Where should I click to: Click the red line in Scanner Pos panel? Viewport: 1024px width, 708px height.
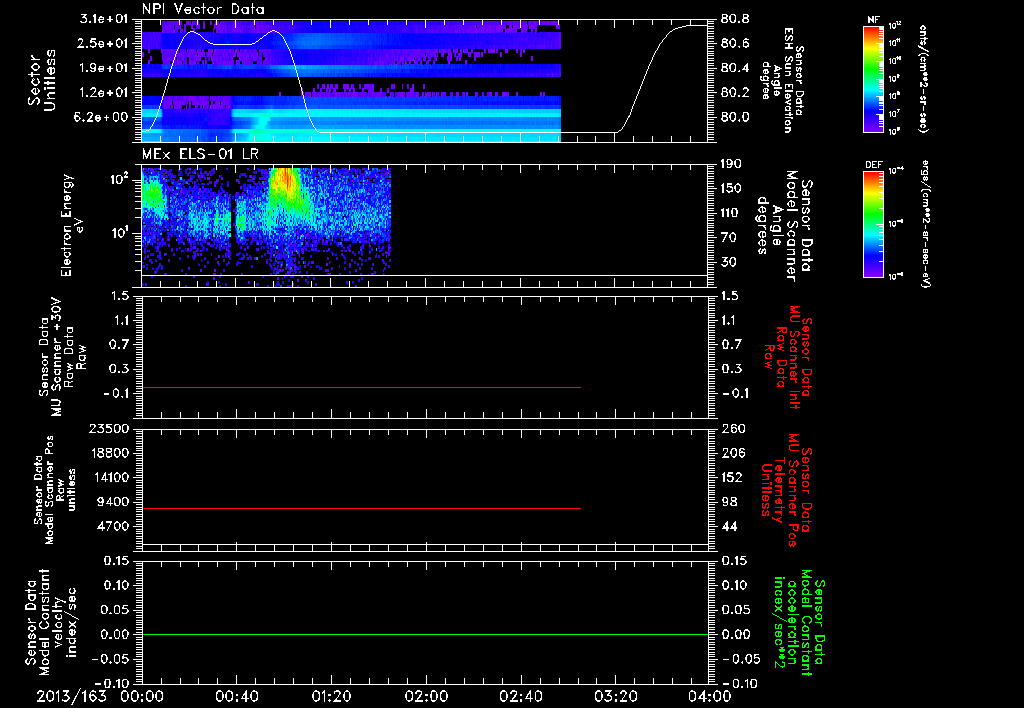361,508
